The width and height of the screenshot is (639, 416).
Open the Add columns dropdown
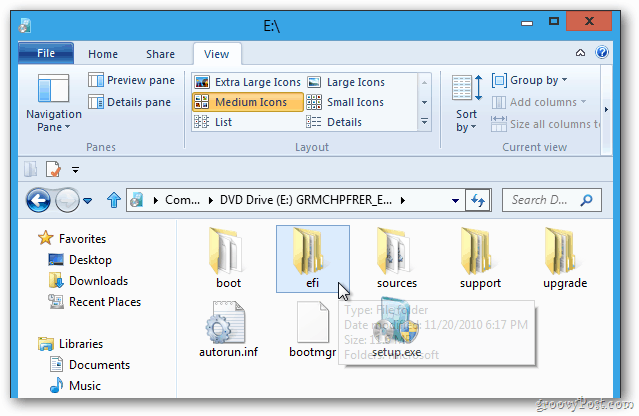point(538,102)
